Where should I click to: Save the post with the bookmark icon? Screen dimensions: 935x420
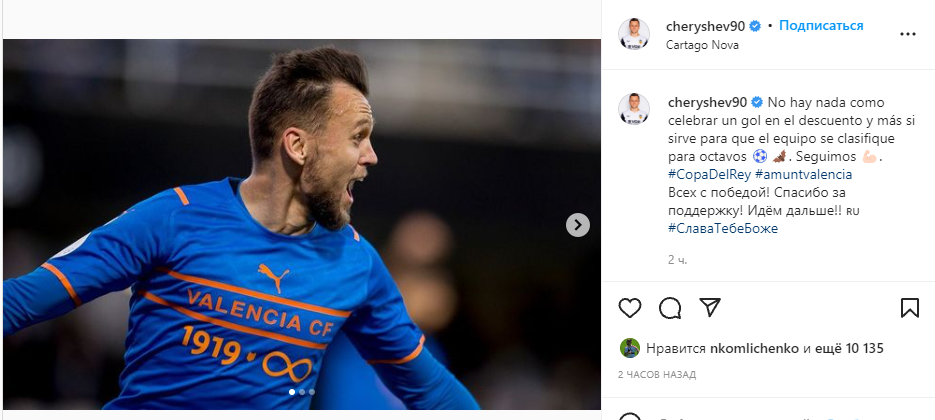pos(909,307)
